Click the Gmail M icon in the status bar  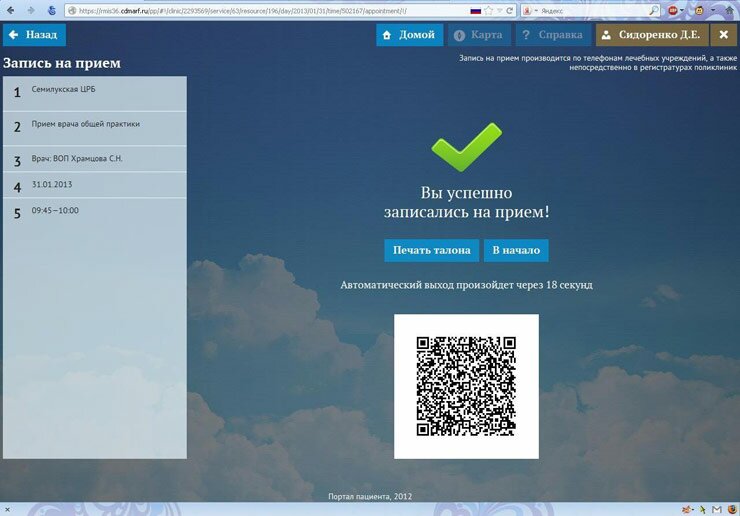tap(717, 509)
